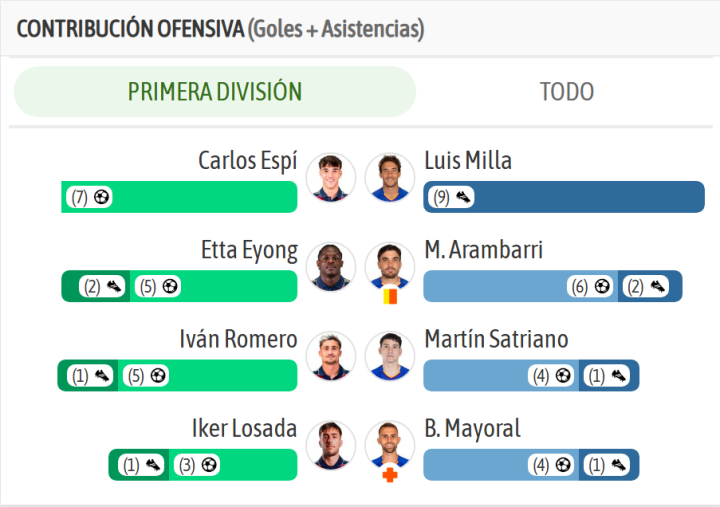Click goal ball icon in M. Arambarri's bar

[602, 287]
